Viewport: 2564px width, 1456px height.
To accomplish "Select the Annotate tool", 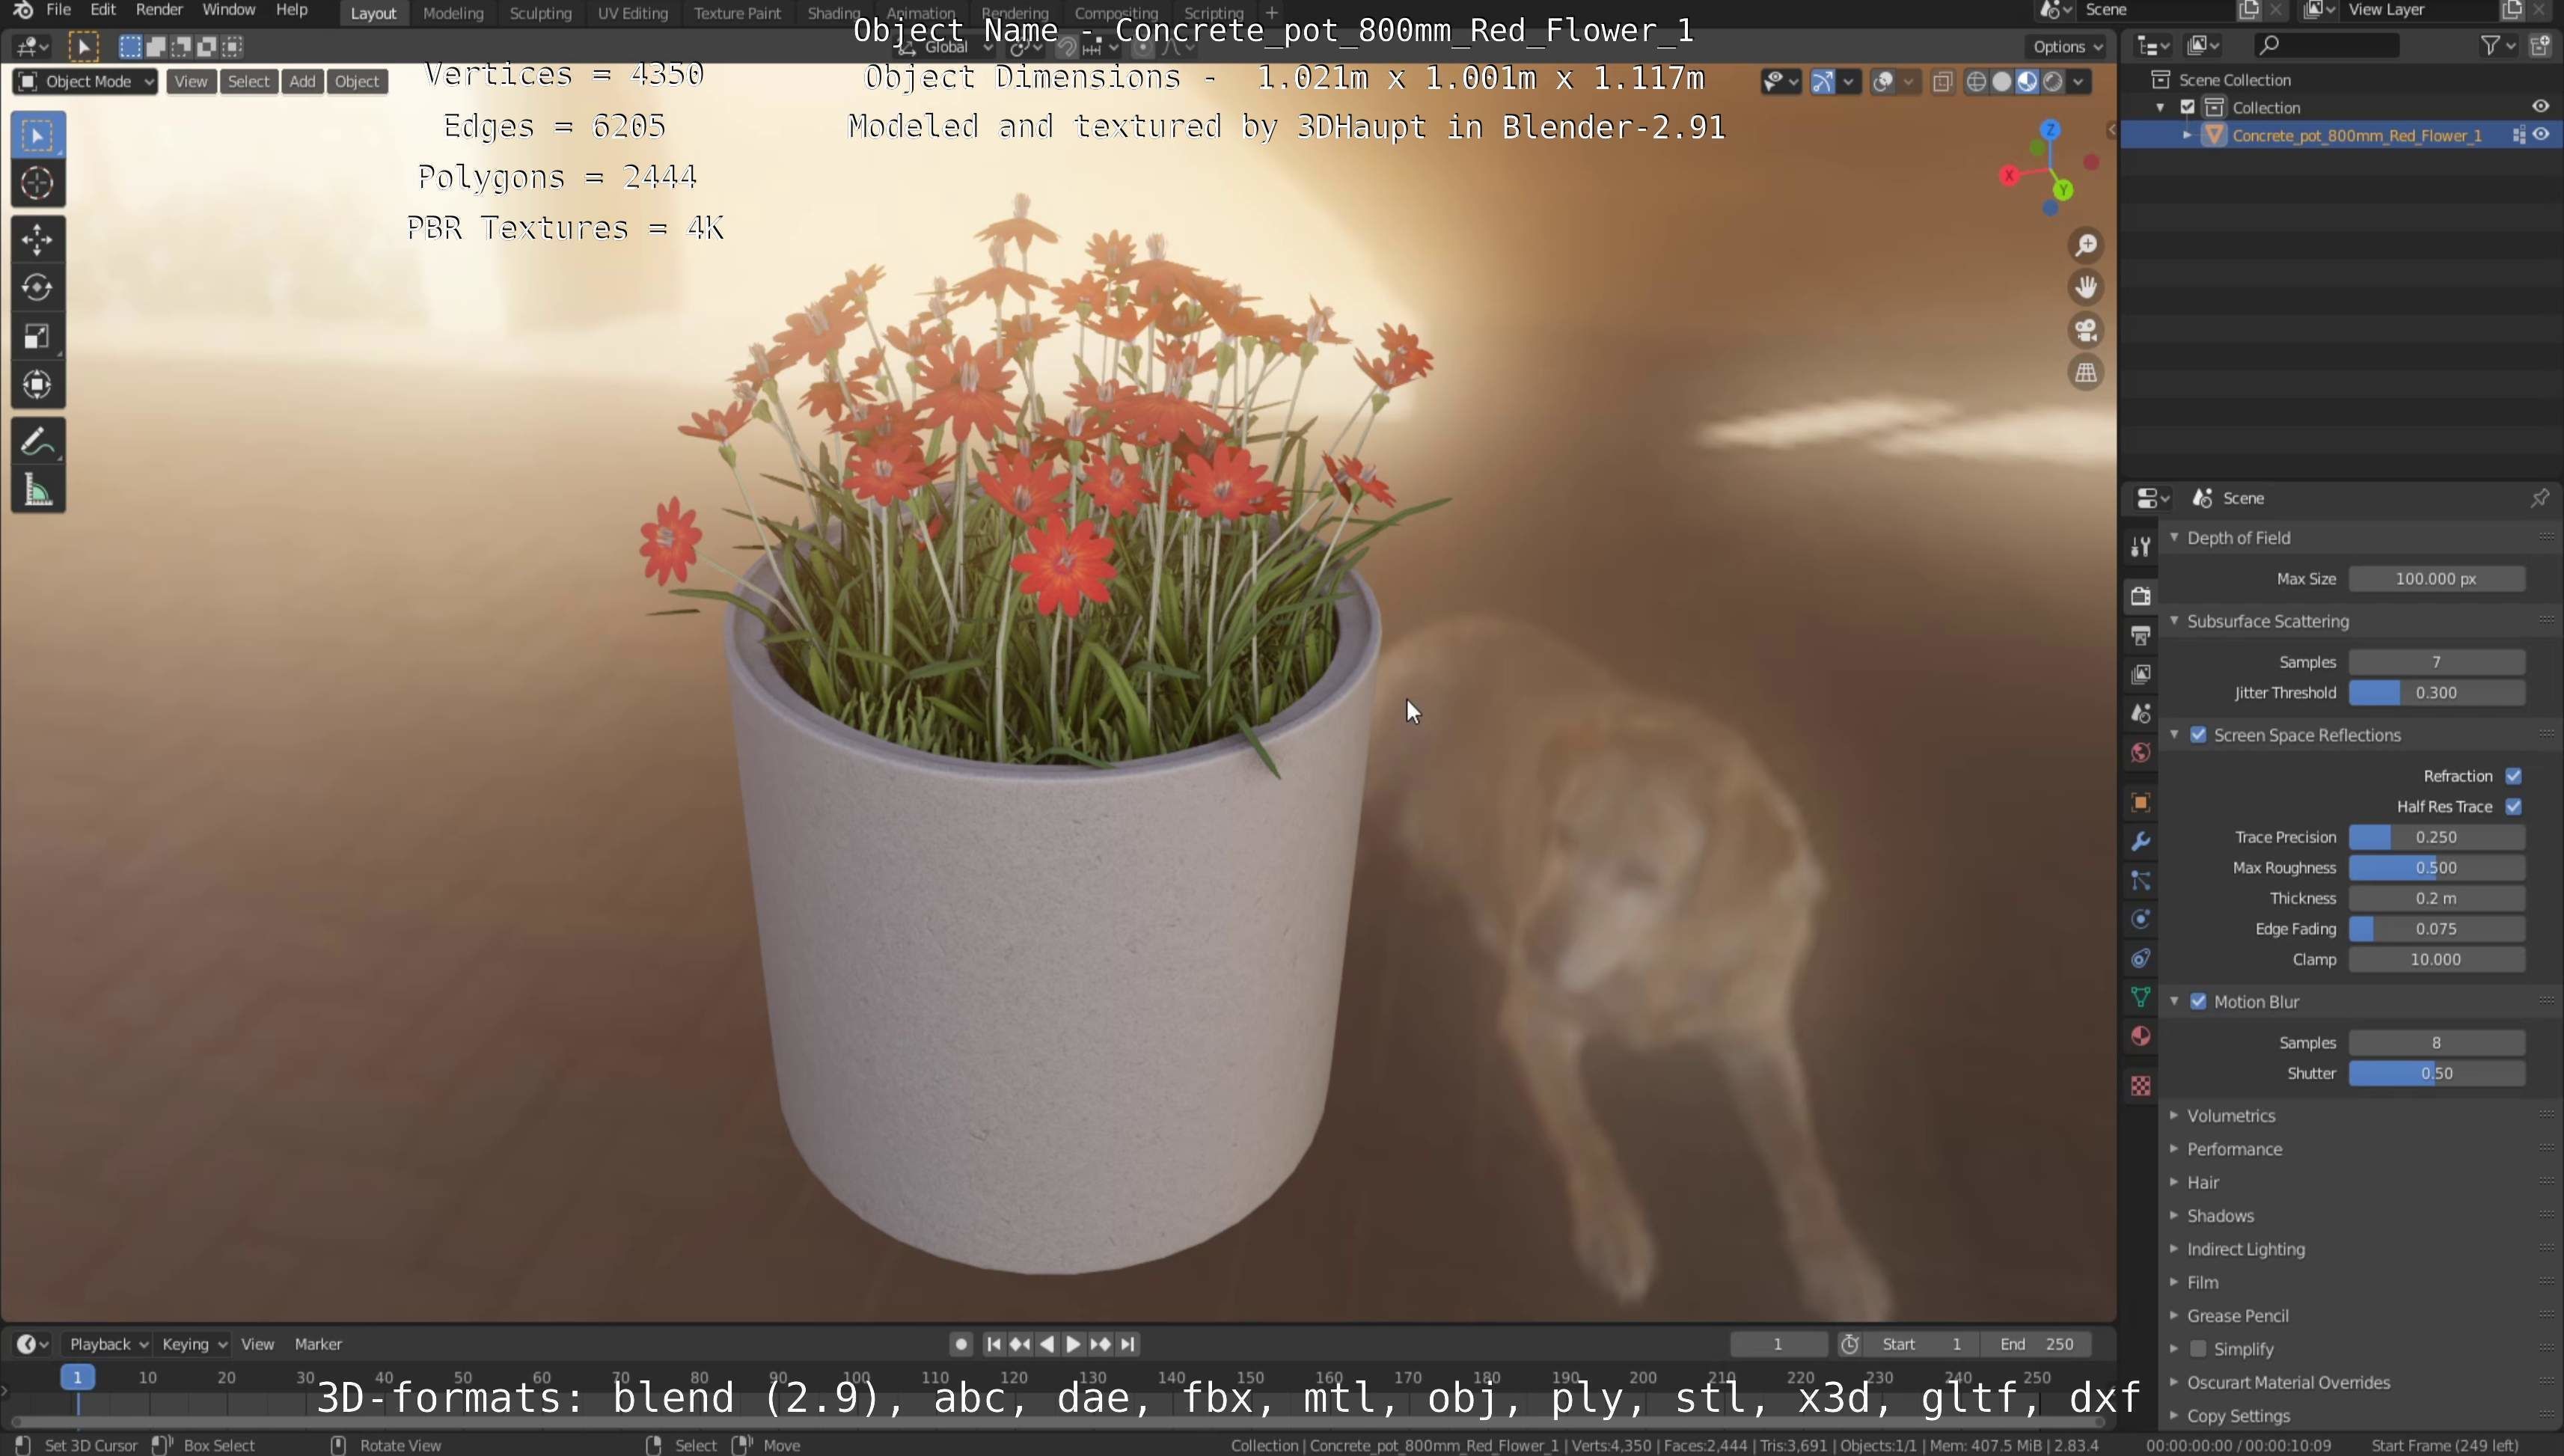I will tap(38, 442).
